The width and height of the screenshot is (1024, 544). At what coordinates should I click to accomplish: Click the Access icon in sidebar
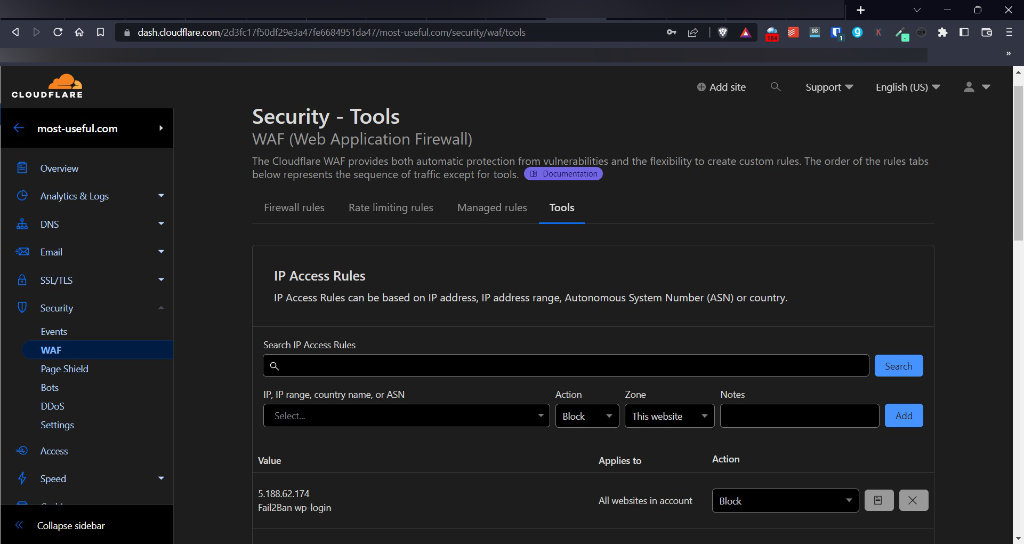tap(22, 451)
